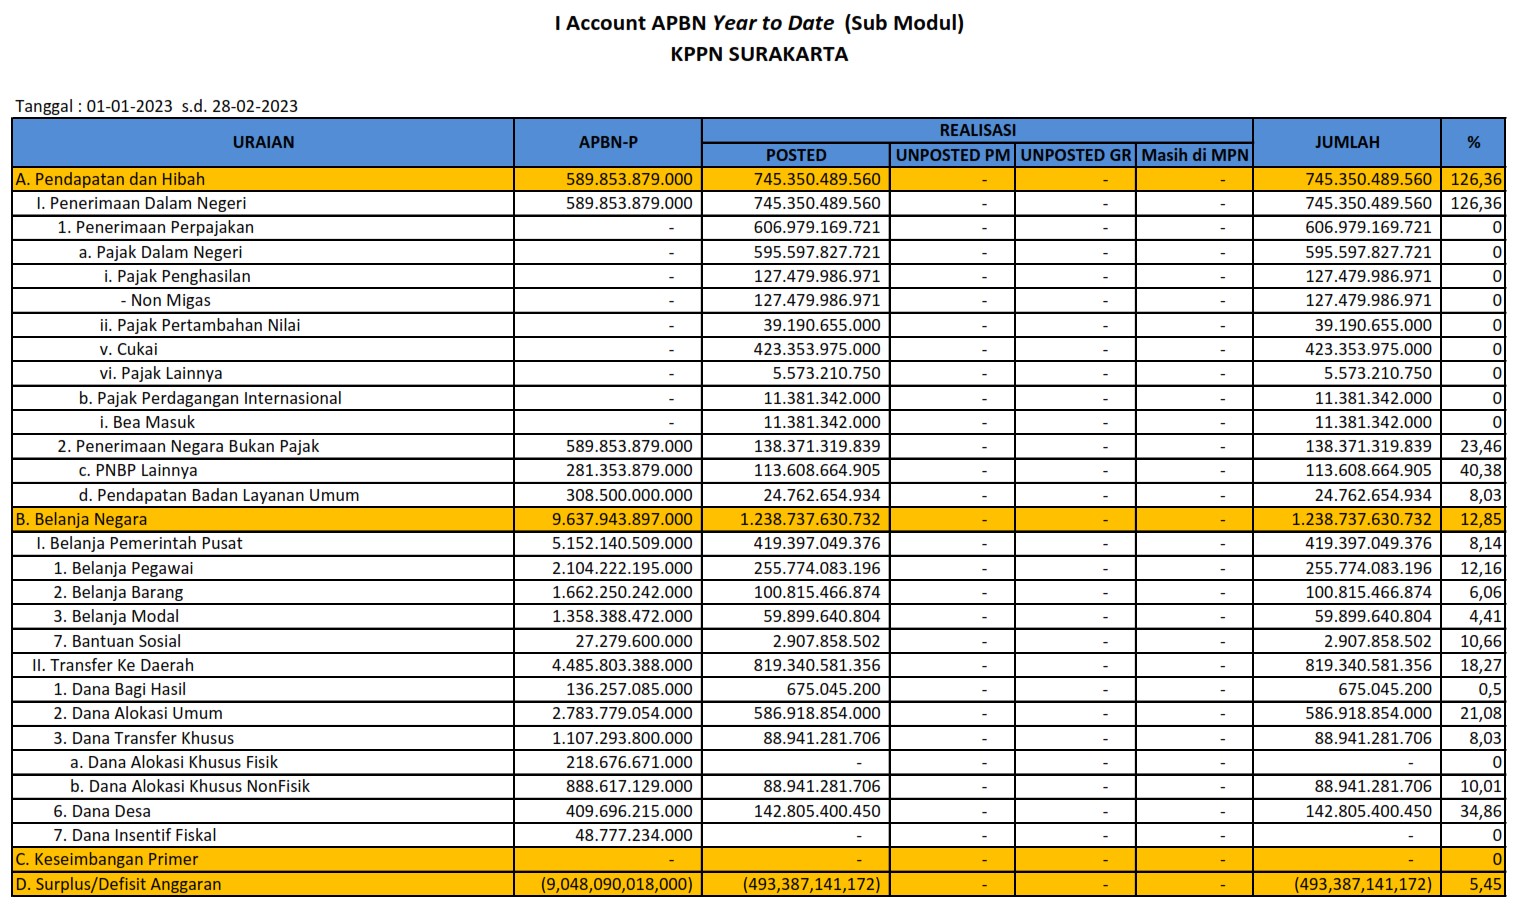Click the Masih di MPN sub-header
The width and height of the screenshot is (1517, 906).
click(x=1195, y=155)
